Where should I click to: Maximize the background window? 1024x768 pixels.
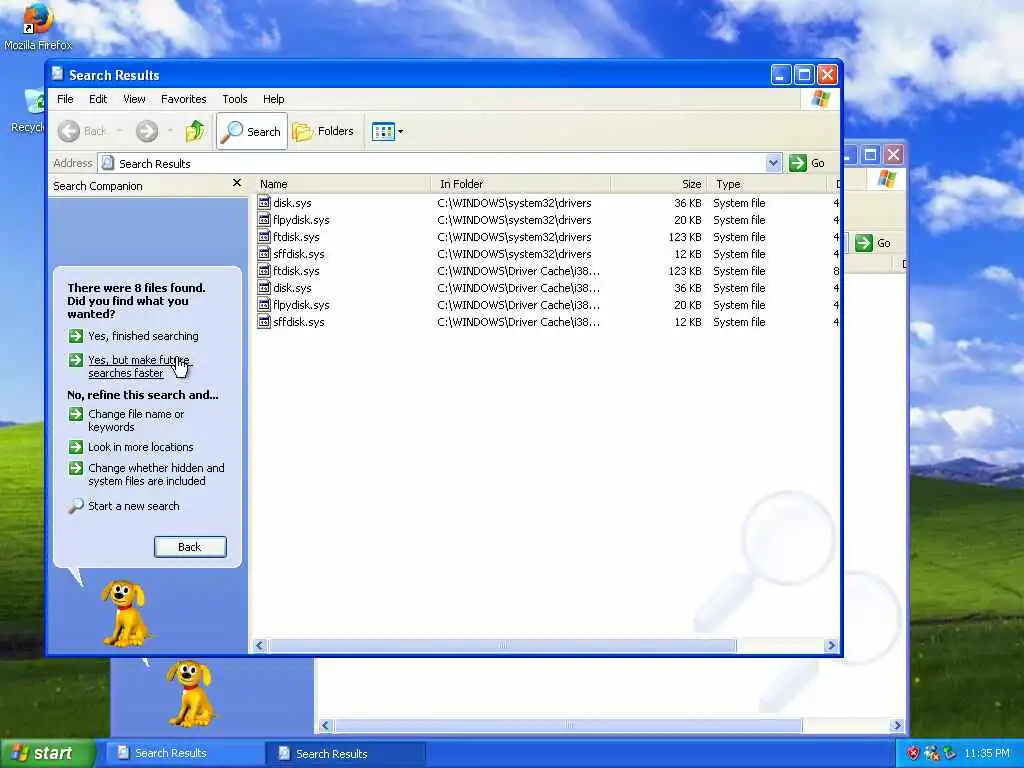point(870,155)
